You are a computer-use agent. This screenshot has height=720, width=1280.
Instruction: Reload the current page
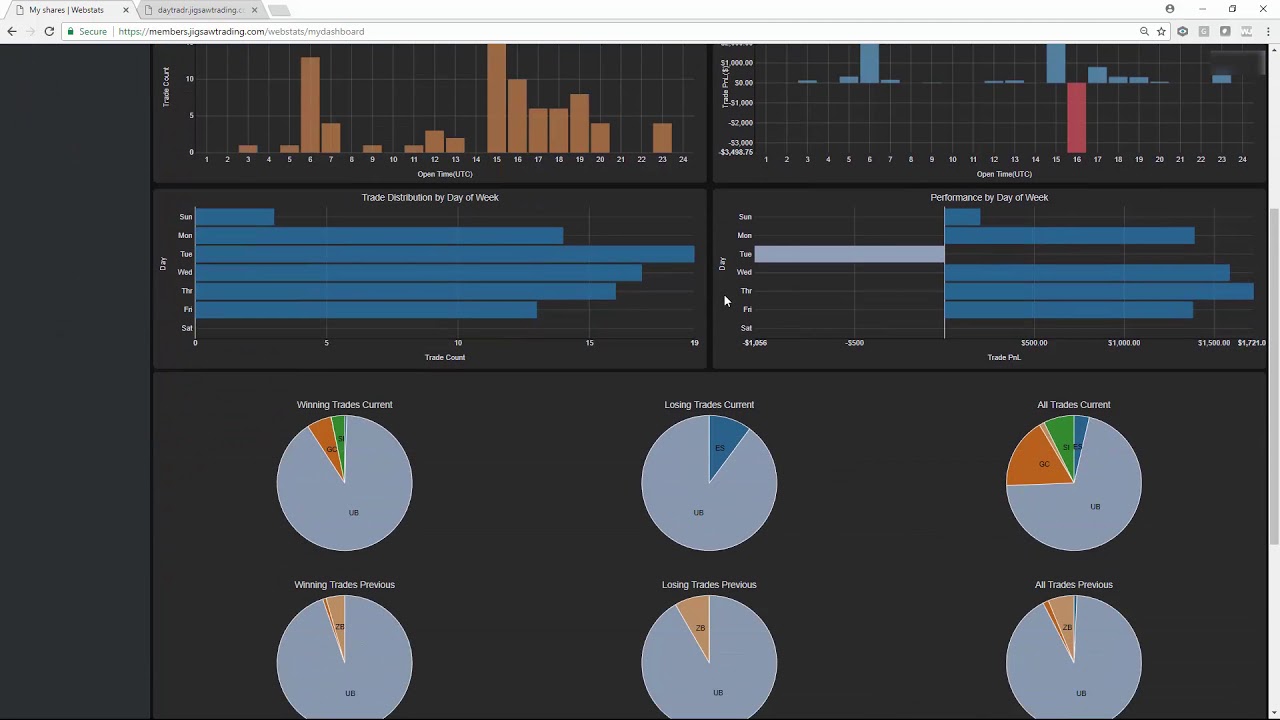coord(49,31)
